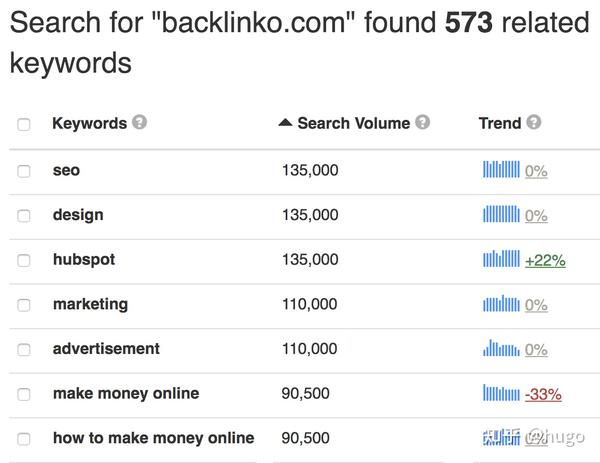View the design trend bar chart

pos(501,214)
